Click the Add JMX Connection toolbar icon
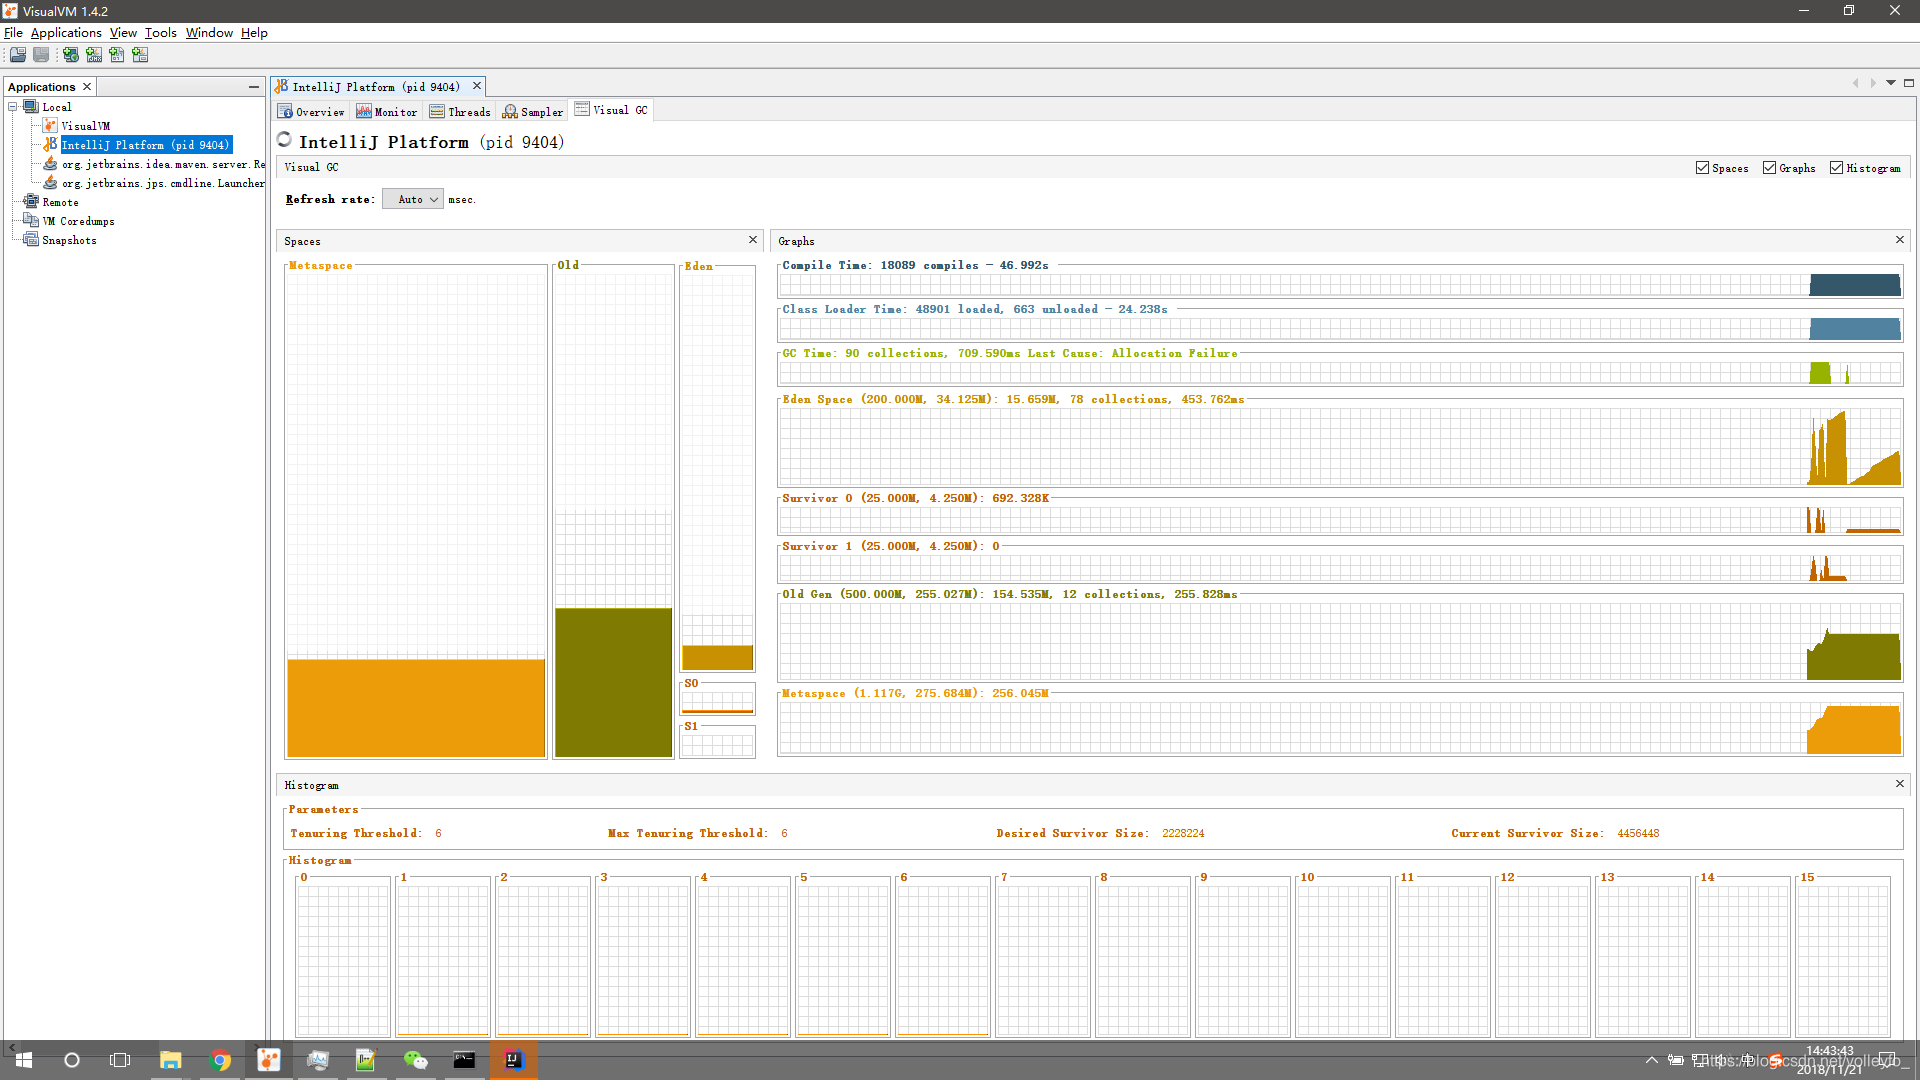 (94, 55)
